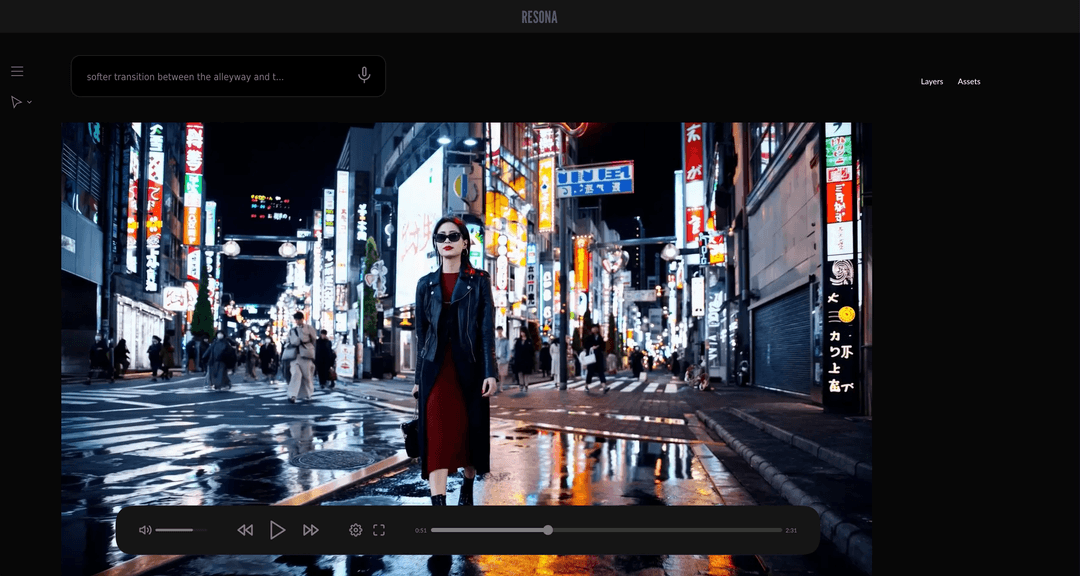Switch to the Layers tab
This screenshot has height=576, width=1080.
pyautogui.click(x=931, y=82)
